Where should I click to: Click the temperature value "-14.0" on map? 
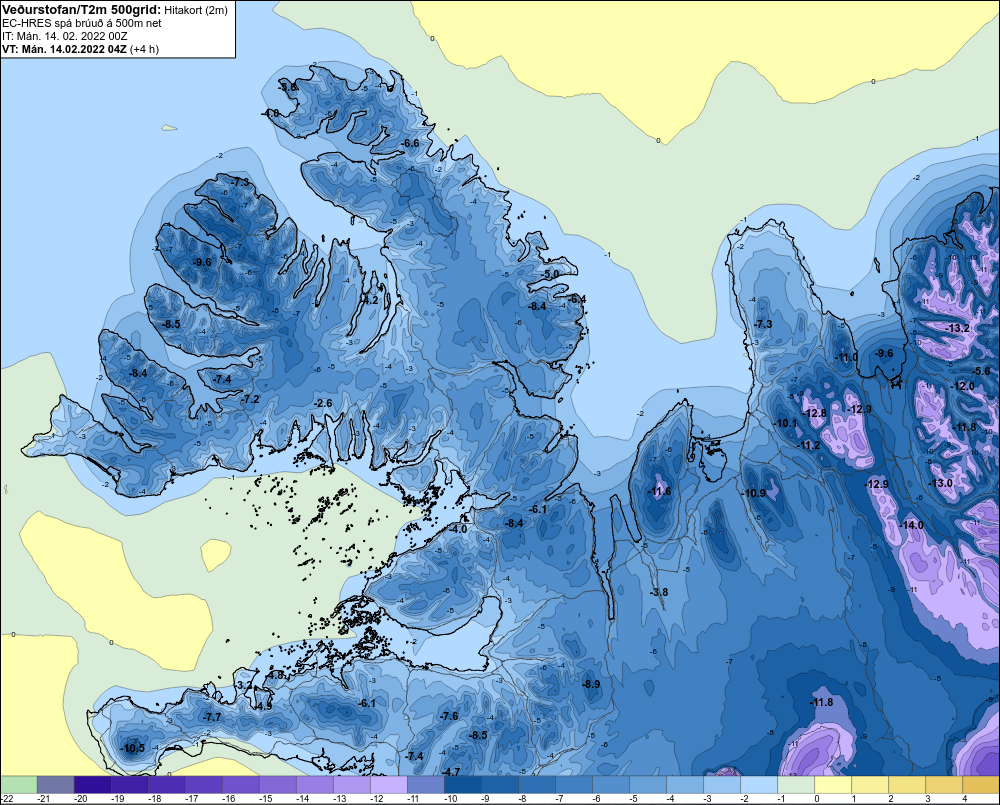pyautogui.click(x=912, y=525)
